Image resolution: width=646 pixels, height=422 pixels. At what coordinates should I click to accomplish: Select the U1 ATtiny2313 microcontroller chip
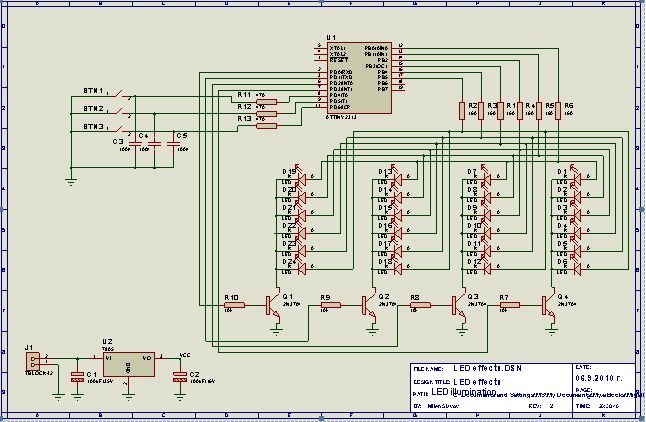[359, 77]
